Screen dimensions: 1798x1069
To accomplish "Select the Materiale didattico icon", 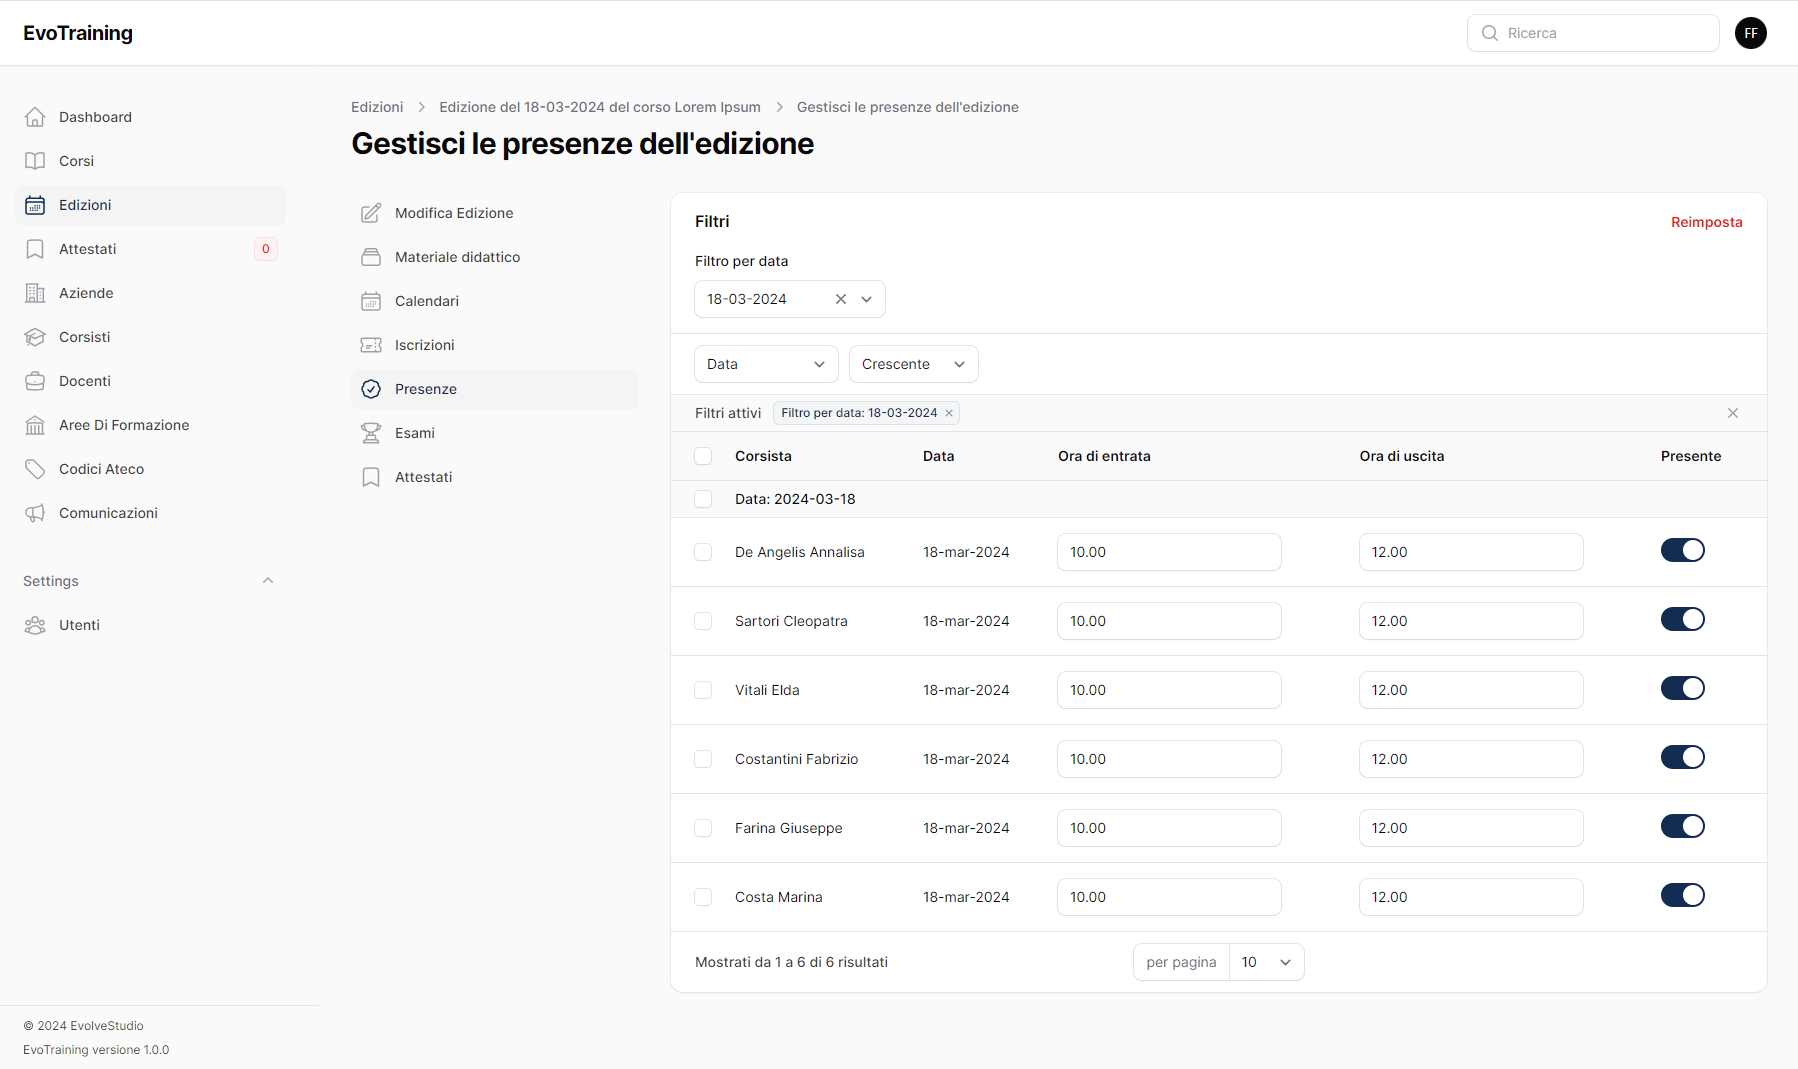I will 371,256.
